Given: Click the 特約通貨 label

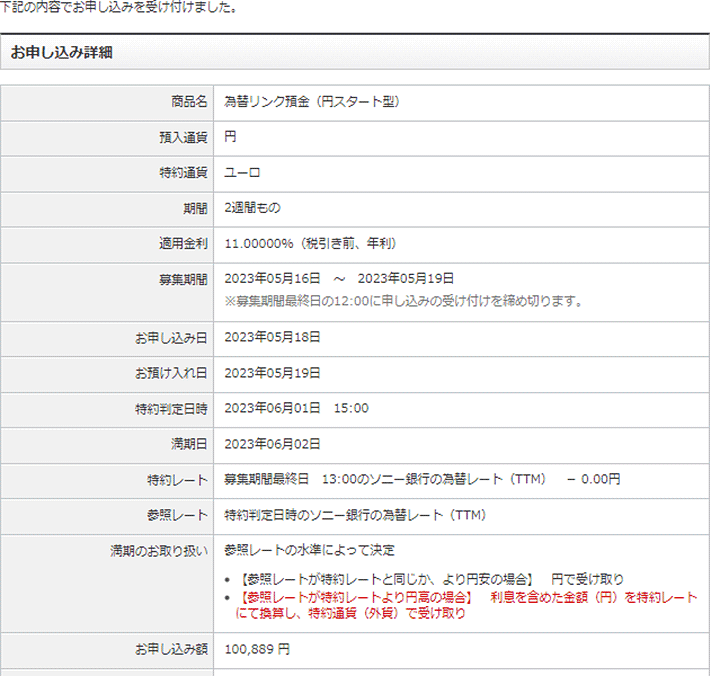Looking at the screenshot, I should pyautogui.click(x=183, y=173).
